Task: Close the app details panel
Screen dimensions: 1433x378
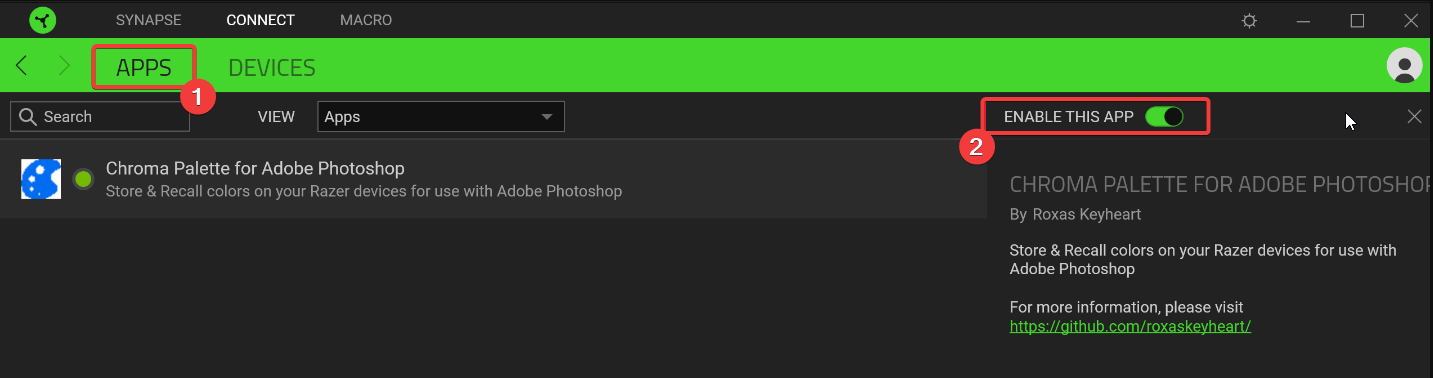Action: [1414, 116]
